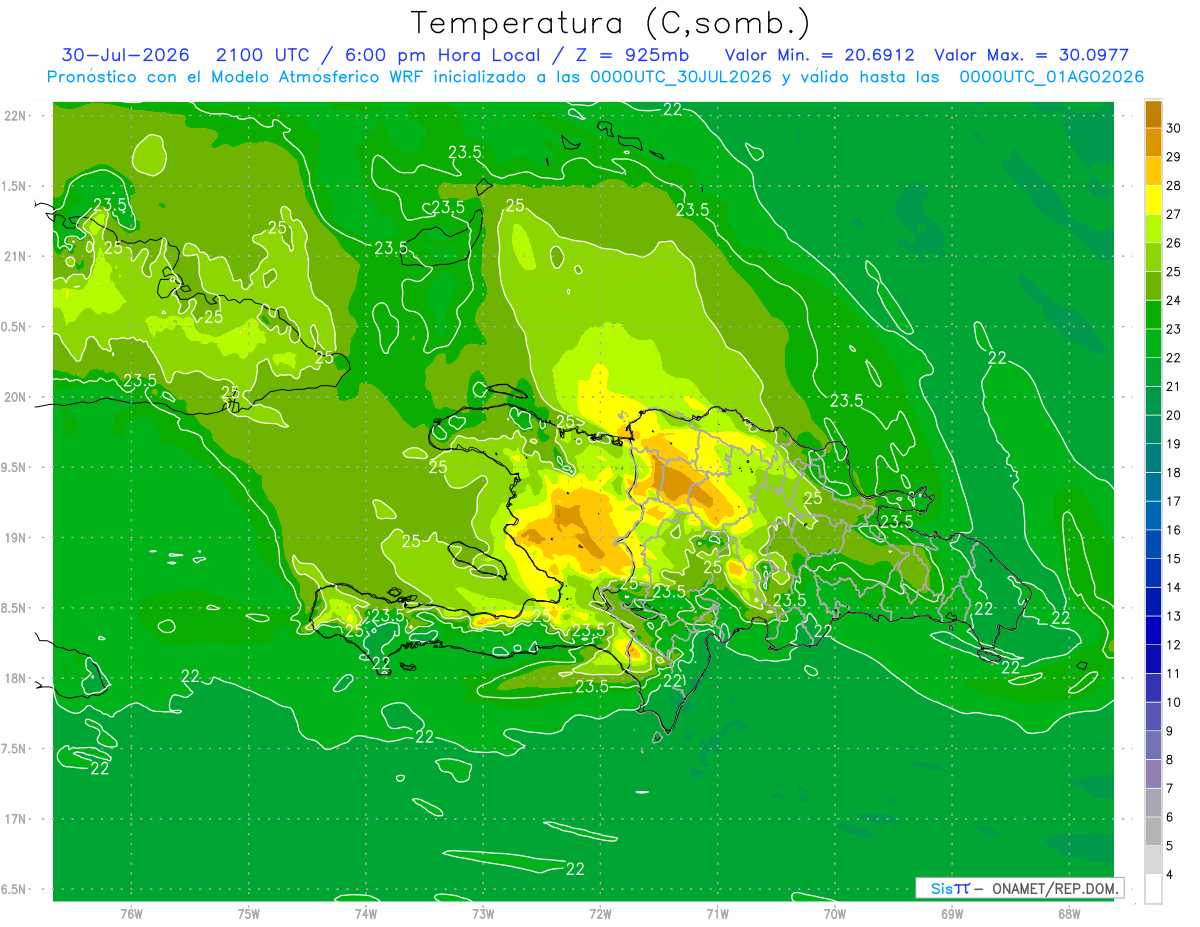Click the white swatch below legend value 4
Screen dimensions: 1200x927
(x=1153, y=888)
